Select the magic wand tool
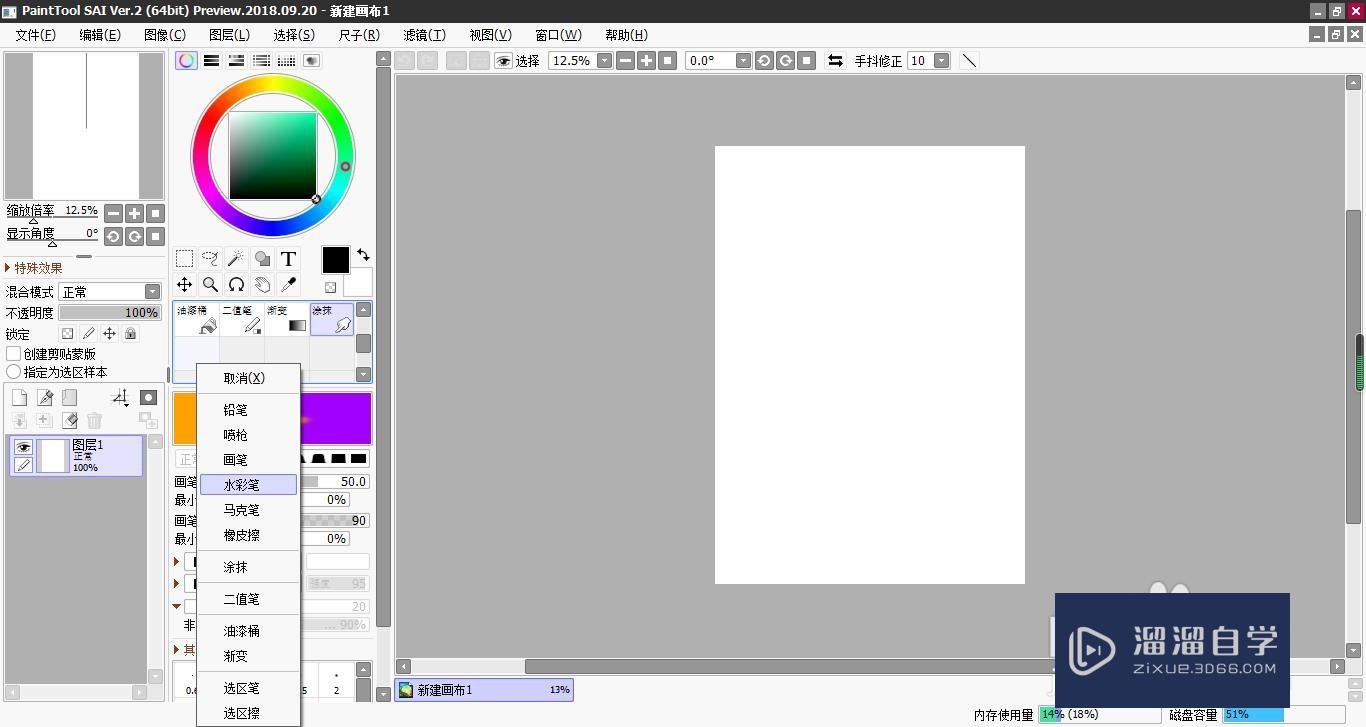 pyautogui.click(x=236, y=258)
